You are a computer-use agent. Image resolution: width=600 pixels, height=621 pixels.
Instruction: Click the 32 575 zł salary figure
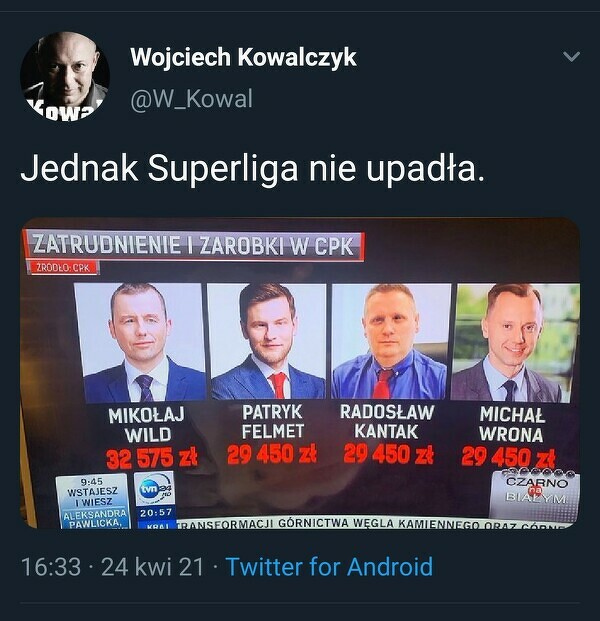click(x=152, y=458)
